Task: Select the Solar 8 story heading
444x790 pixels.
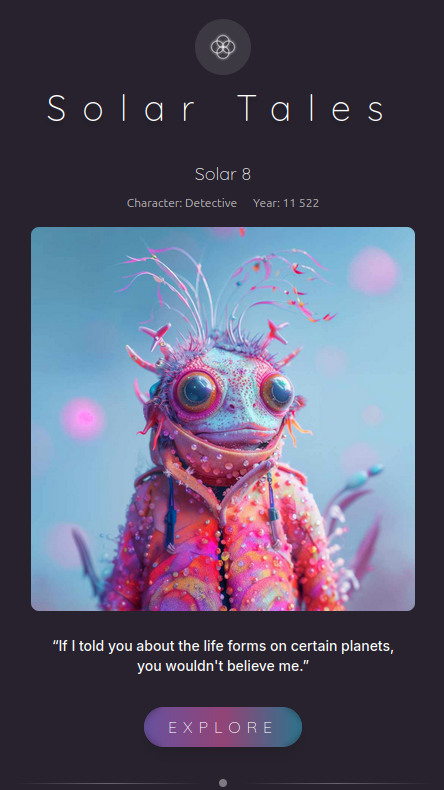Action: 223,174
